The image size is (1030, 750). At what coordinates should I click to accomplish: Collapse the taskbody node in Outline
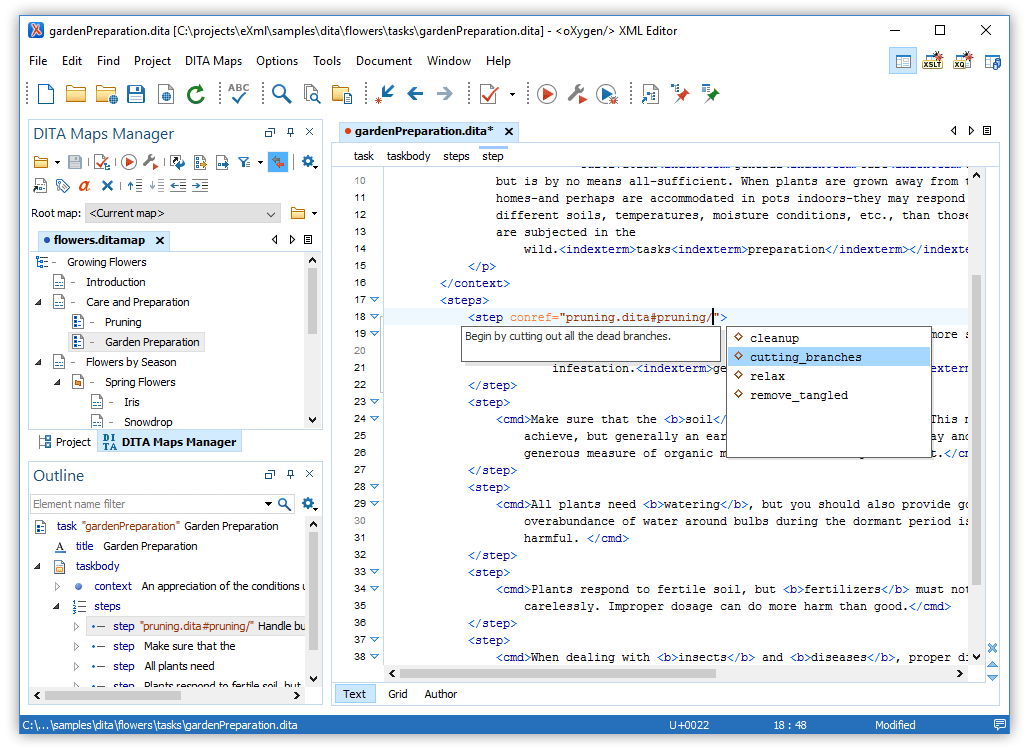pyautogui.click(x=37, y=566)
